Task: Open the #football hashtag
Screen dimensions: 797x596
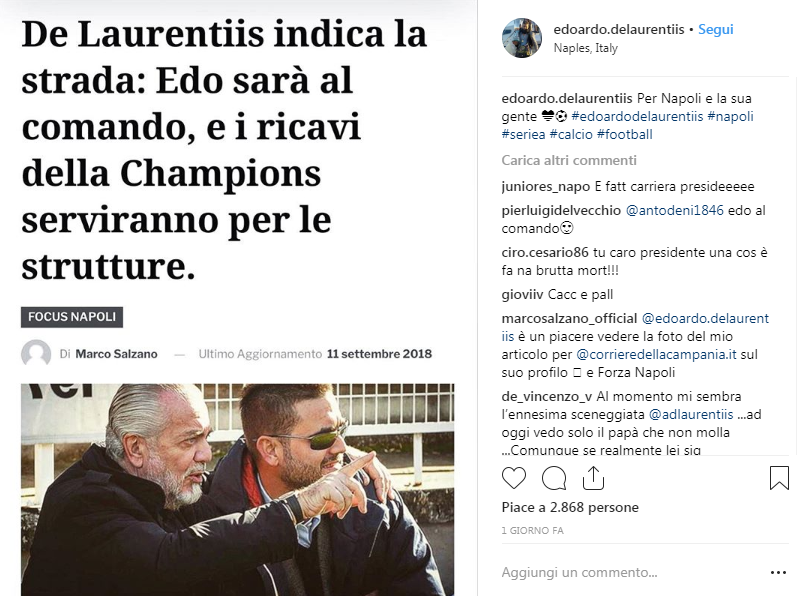Action: tap(625, 135)
